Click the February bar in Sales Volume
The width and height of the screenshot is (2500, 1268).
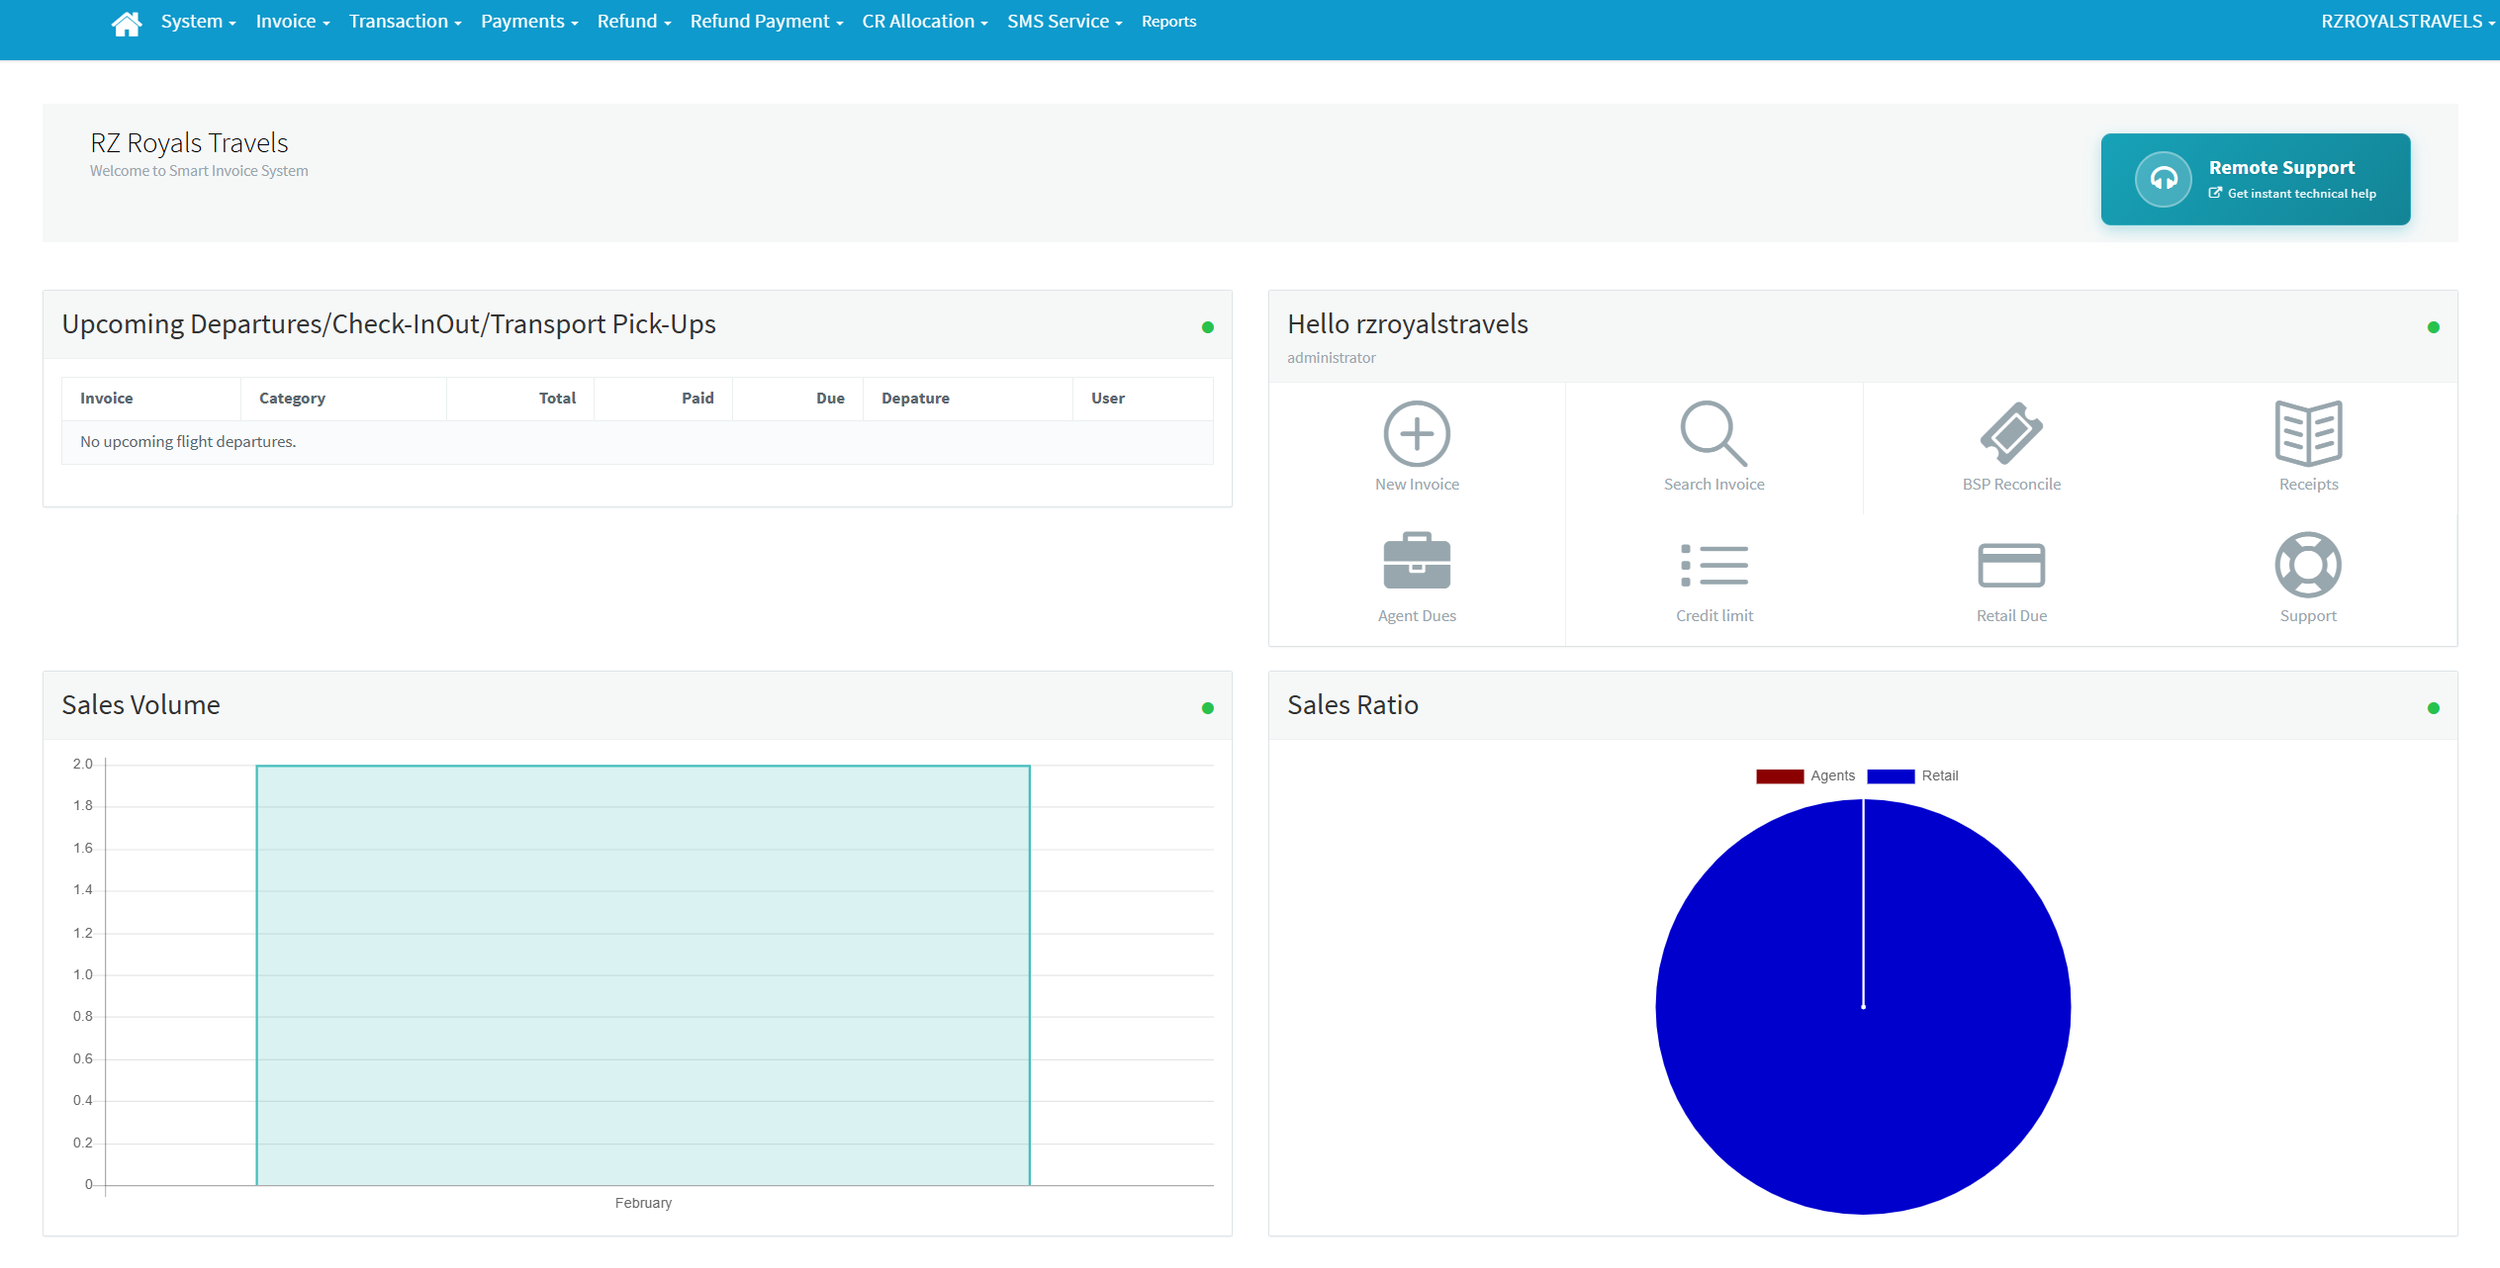[x=642, y=975]
